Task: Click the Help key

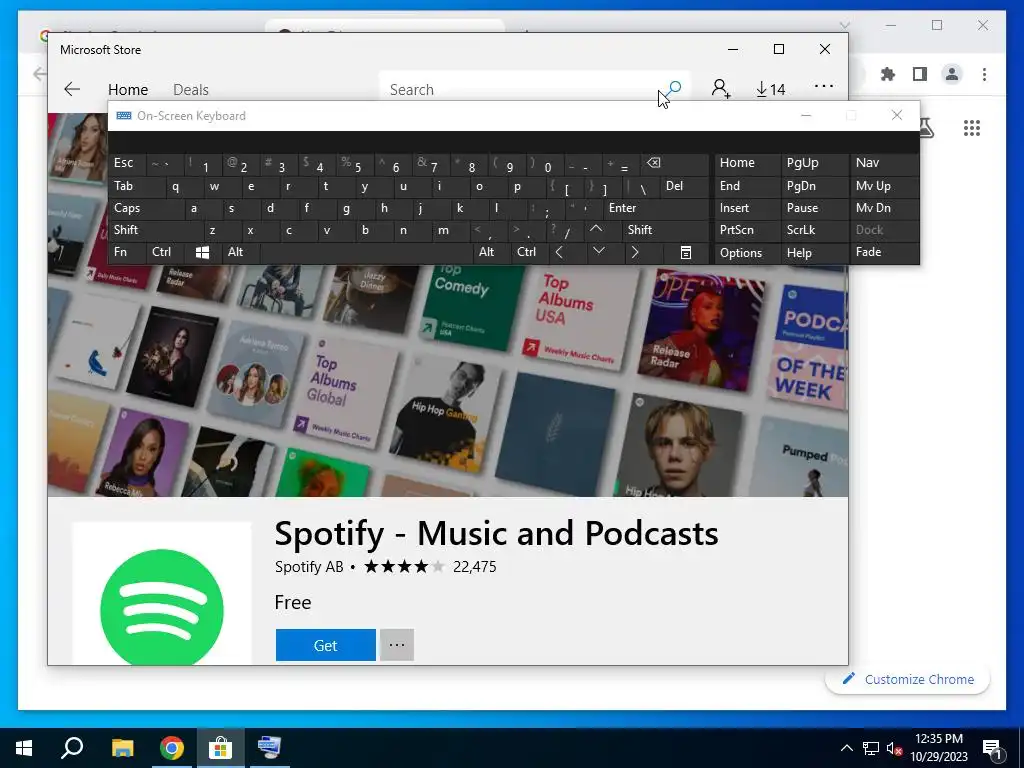Action: (x=815, y=253)
